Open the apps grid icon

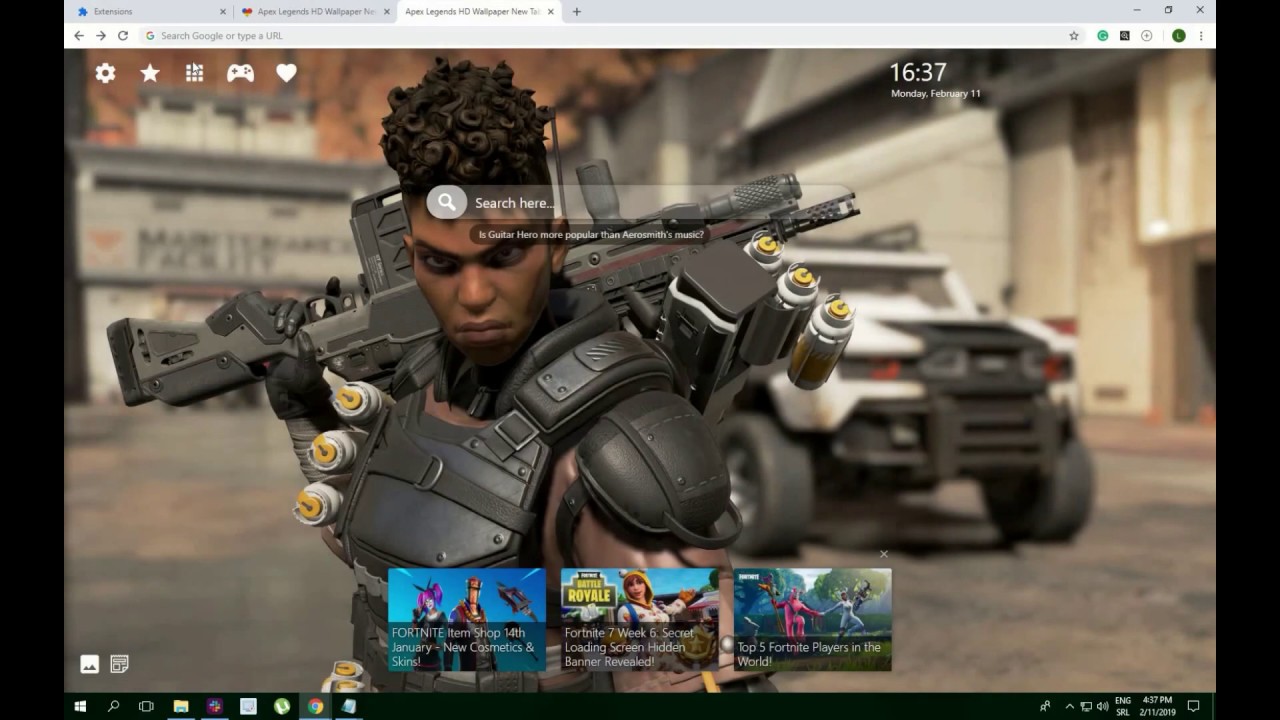195,73
